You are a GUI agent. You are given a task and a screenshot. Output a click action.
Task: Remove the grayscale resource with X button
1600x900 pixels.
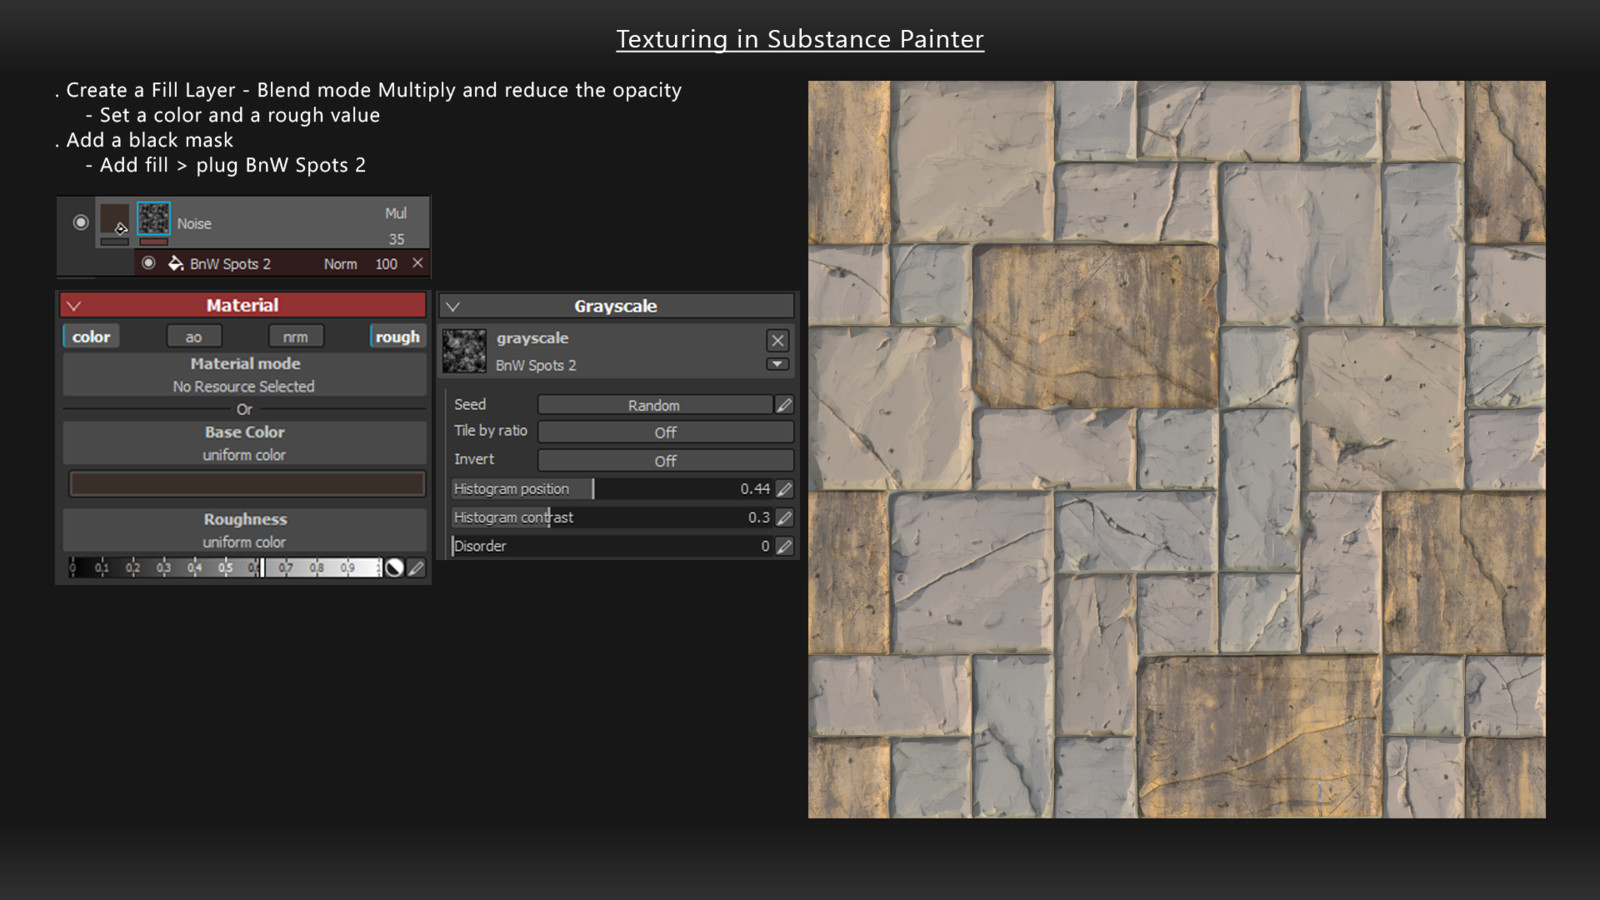778,340
